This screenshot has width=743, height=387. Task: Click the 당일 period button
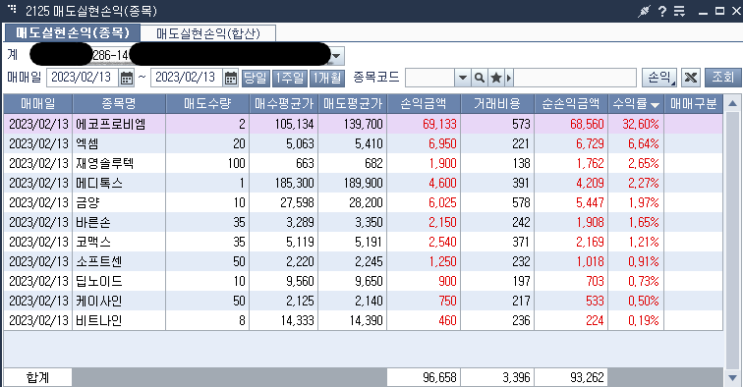[x=255, y=78]
